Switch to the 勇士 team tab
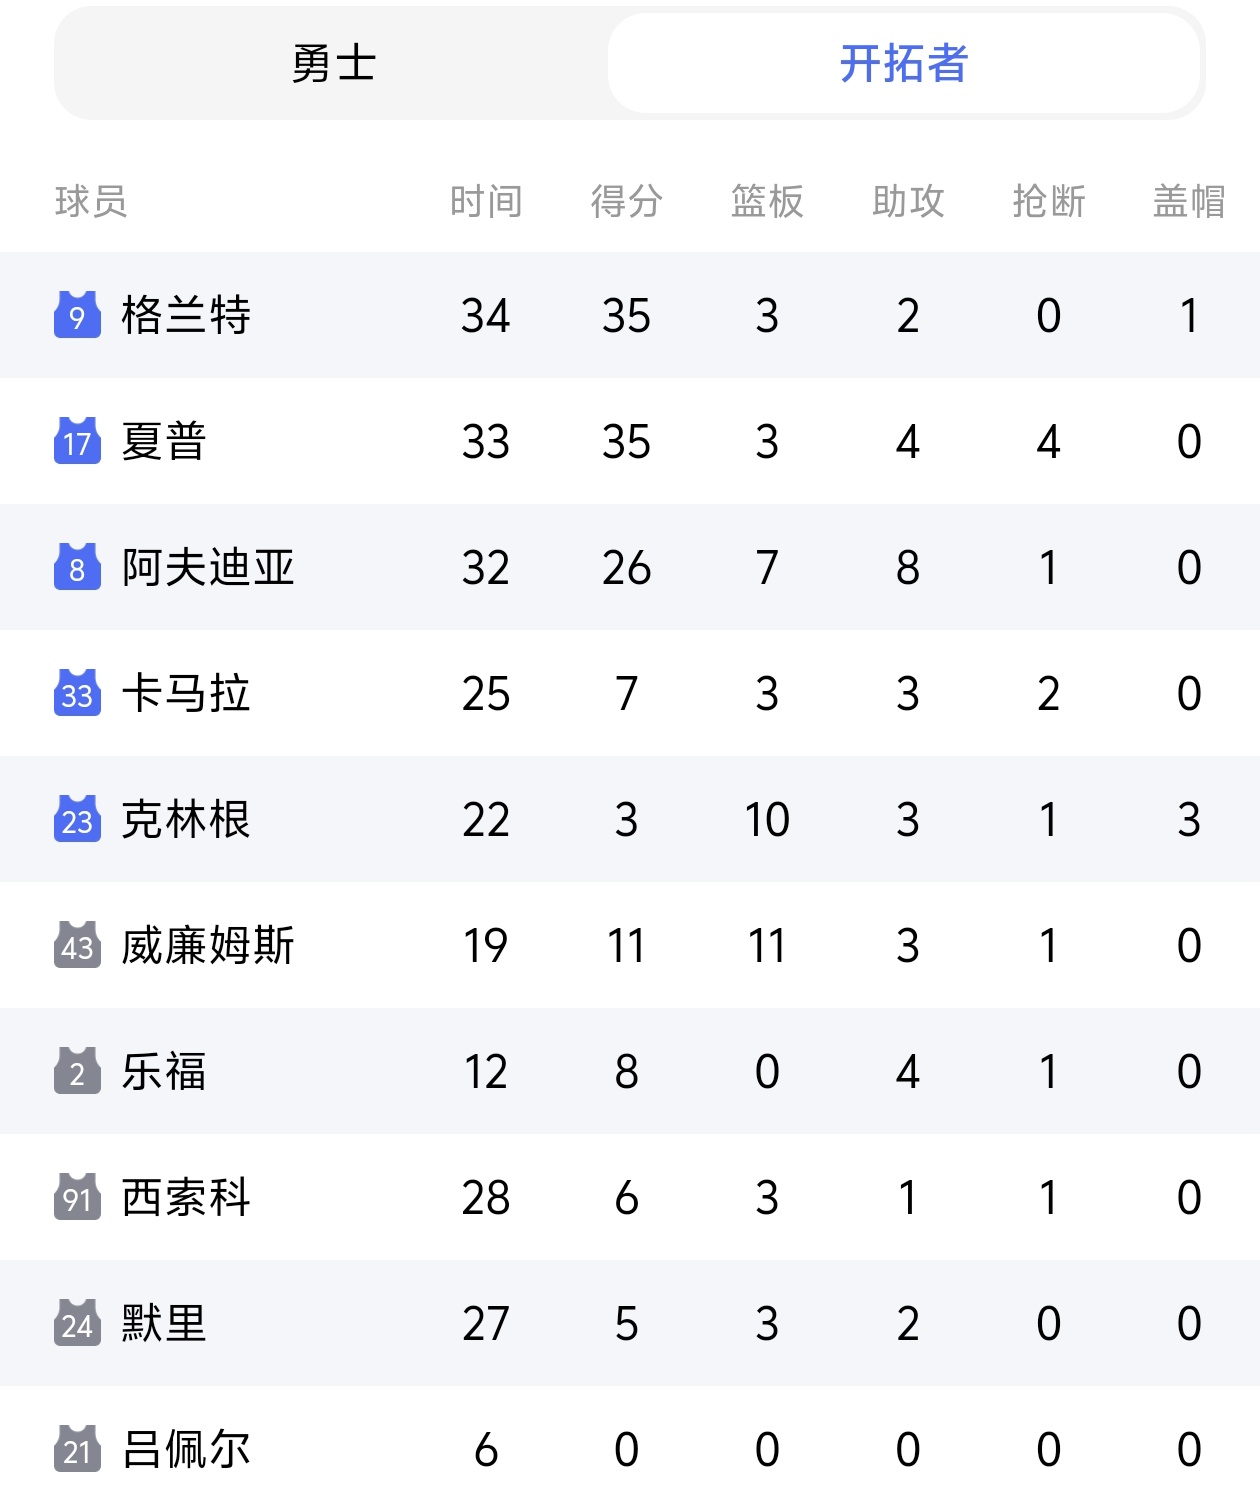This screenshot has height=1507, width=1260. click(x=333, y=64)
